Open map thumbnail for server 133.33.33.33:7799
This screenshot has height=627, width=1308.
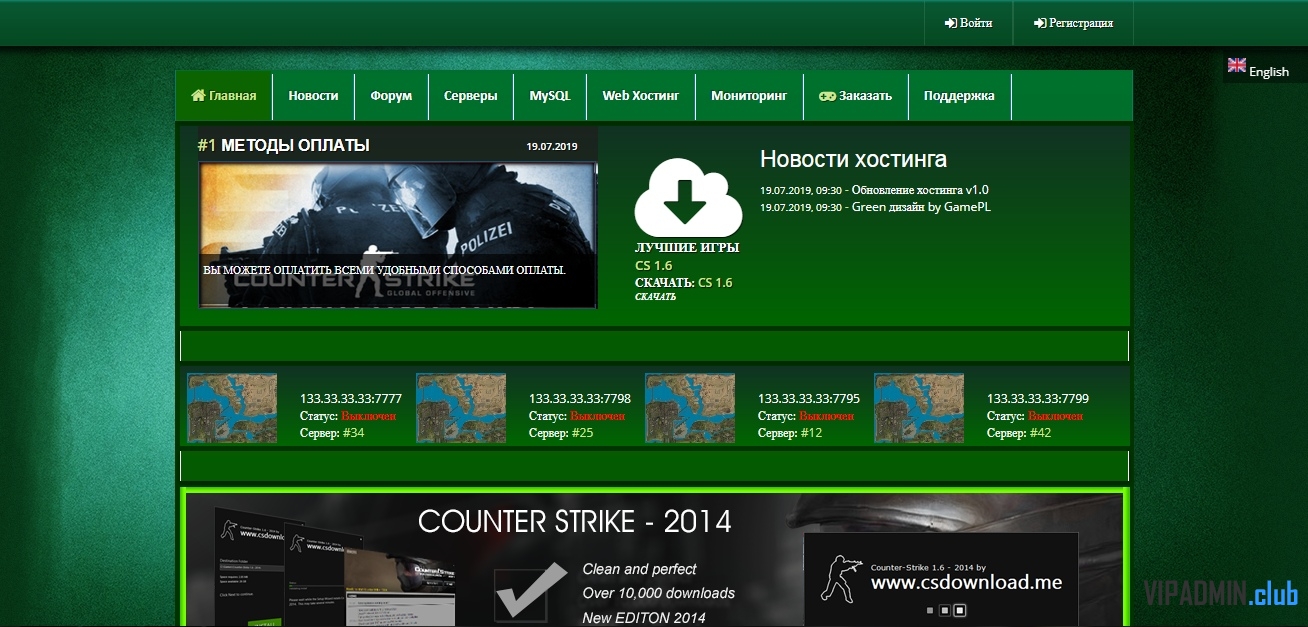tap(919, 408)
